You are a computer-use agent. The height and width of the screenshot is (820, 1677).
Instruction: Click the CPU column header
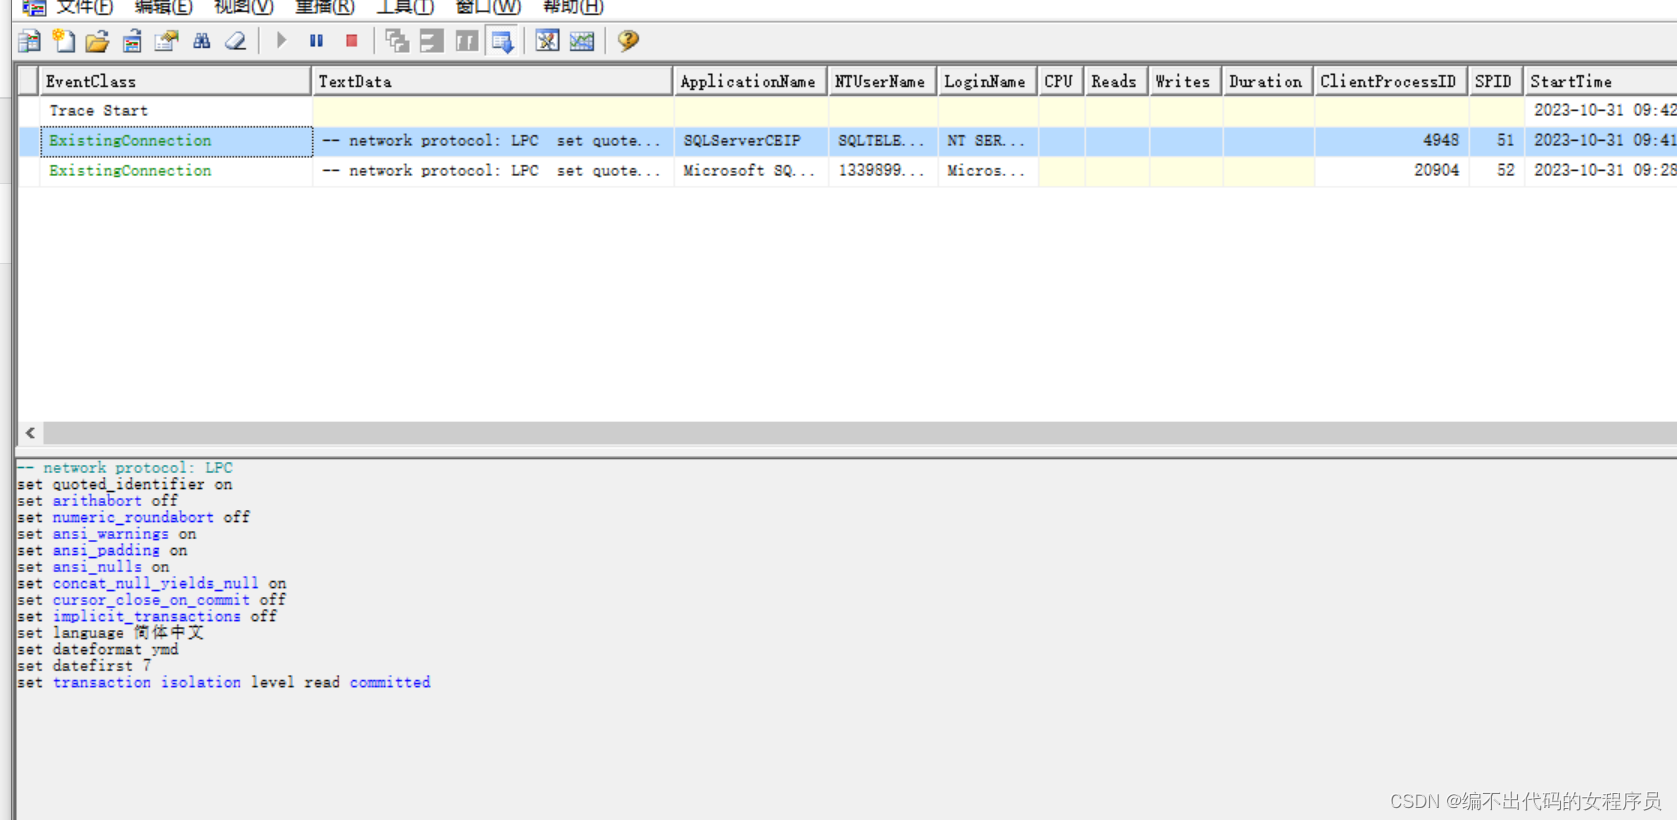pos(1061,81)
